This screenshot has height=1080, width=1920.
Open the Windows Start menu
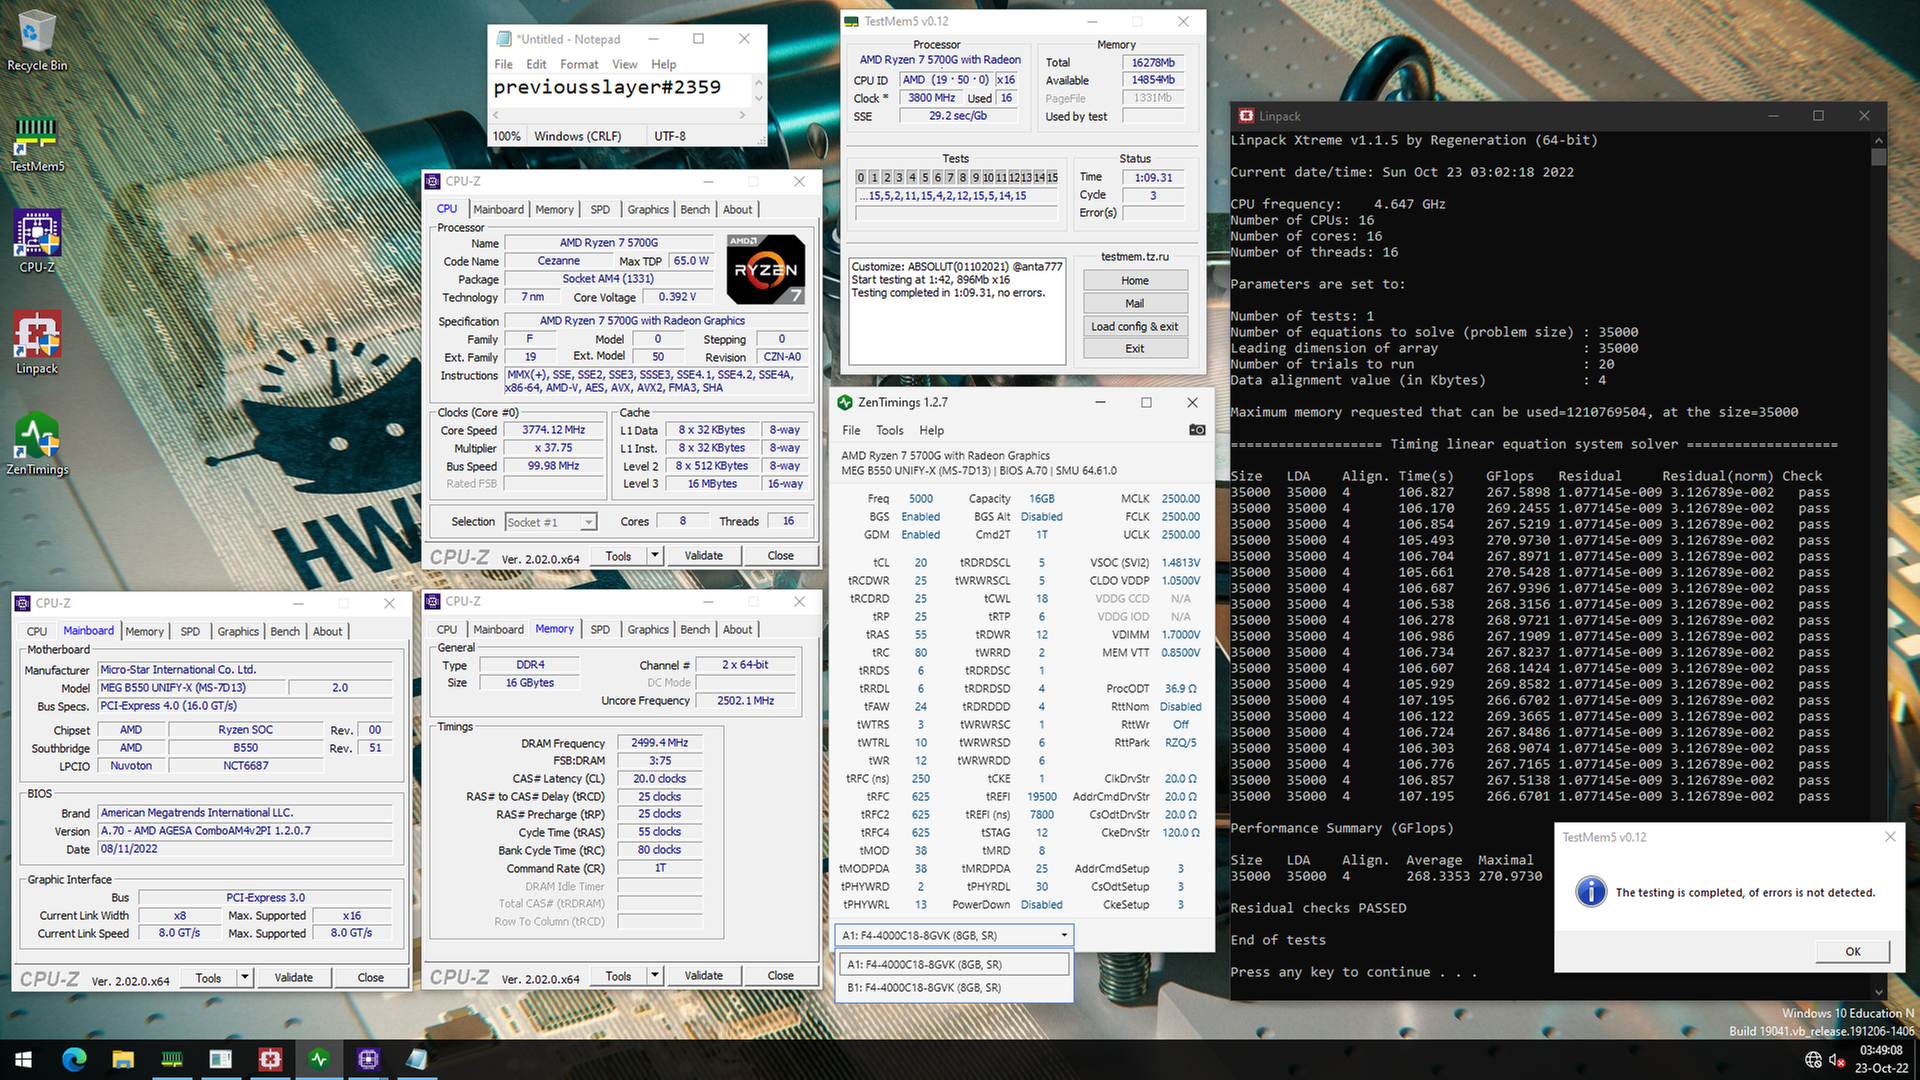24,1059
